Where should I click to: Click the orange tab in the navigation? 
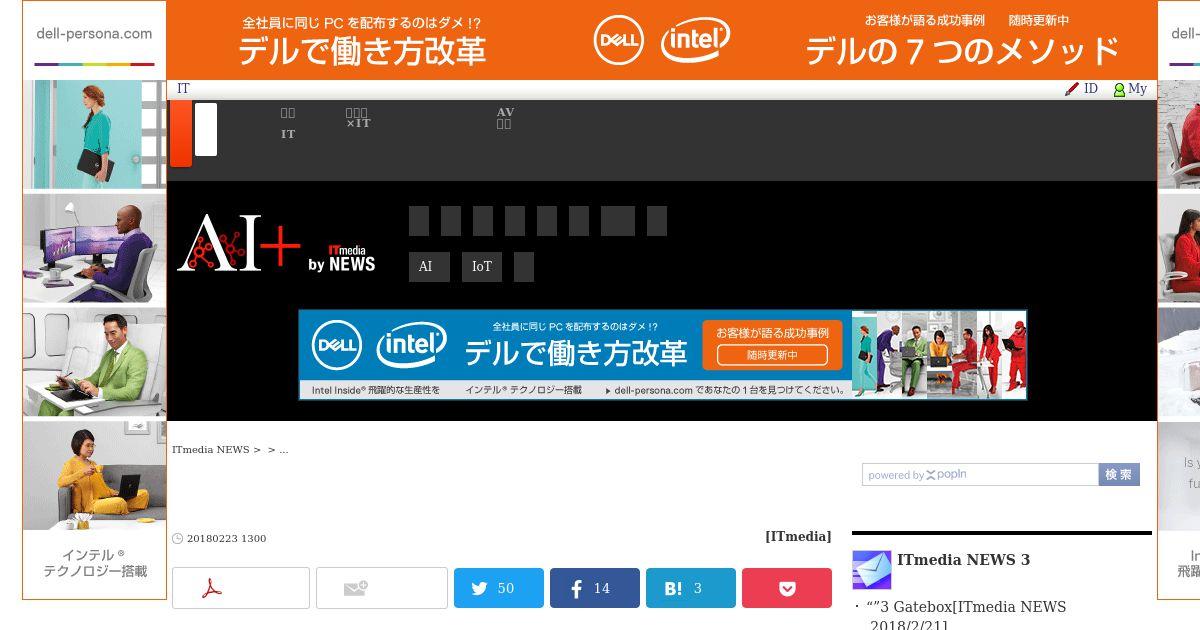coord(181,133)
